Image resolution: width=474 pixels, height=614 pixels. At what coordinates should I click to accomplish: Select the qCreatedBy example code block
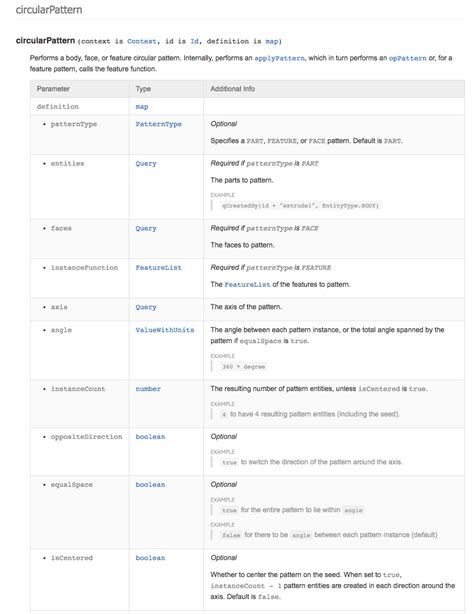click(x=300, y=206)
